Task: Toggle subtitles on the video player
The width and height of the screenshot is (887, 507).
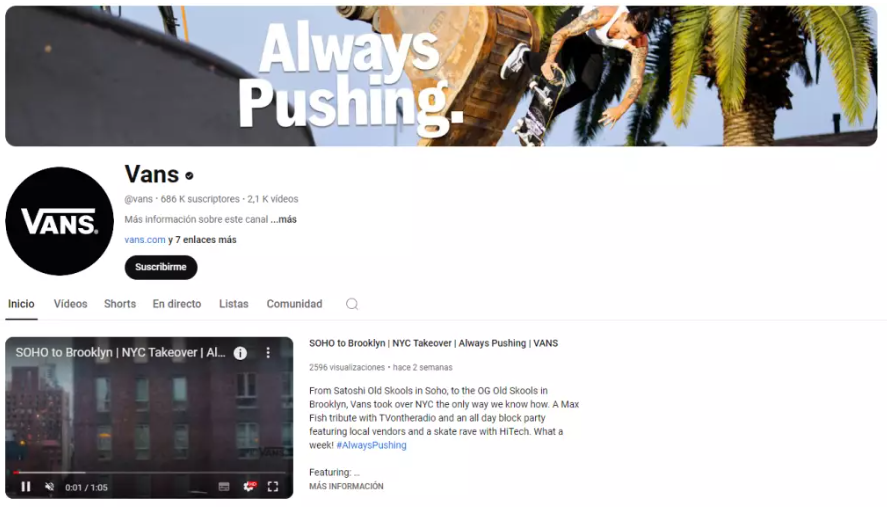Action: coord(224,487)
